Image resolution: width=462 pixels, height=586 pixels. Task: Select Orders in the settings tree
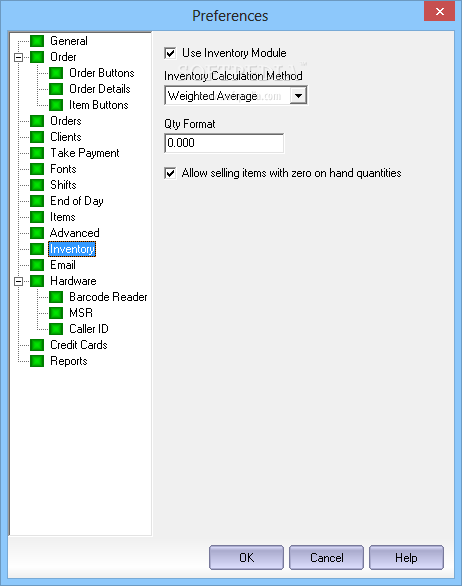[66, 121]
